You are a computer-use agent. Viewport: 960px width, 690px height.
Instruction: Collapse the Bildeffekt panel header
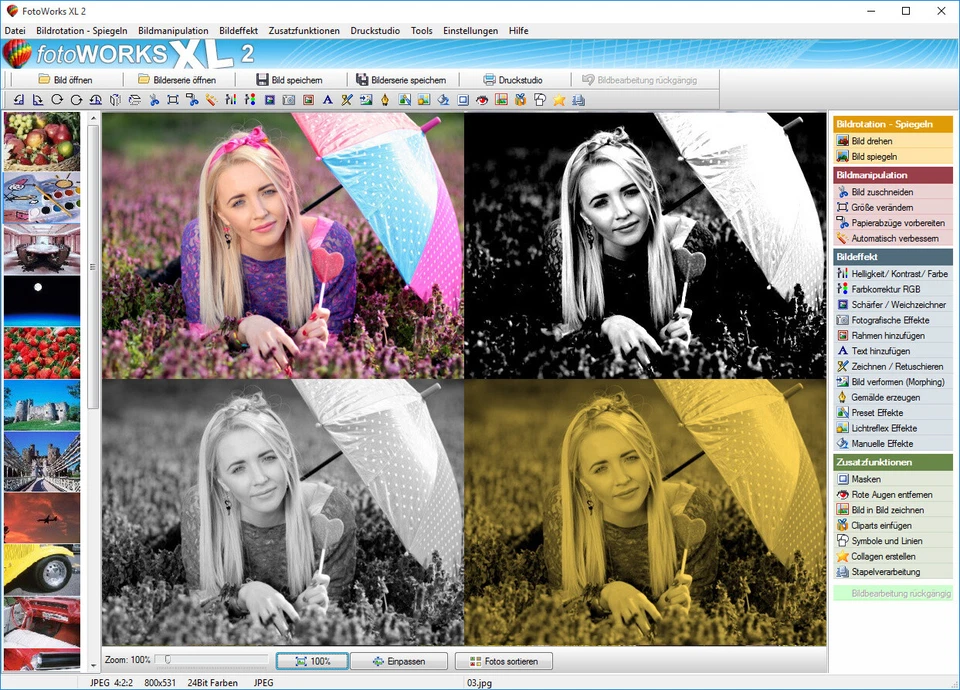[893, 256]
